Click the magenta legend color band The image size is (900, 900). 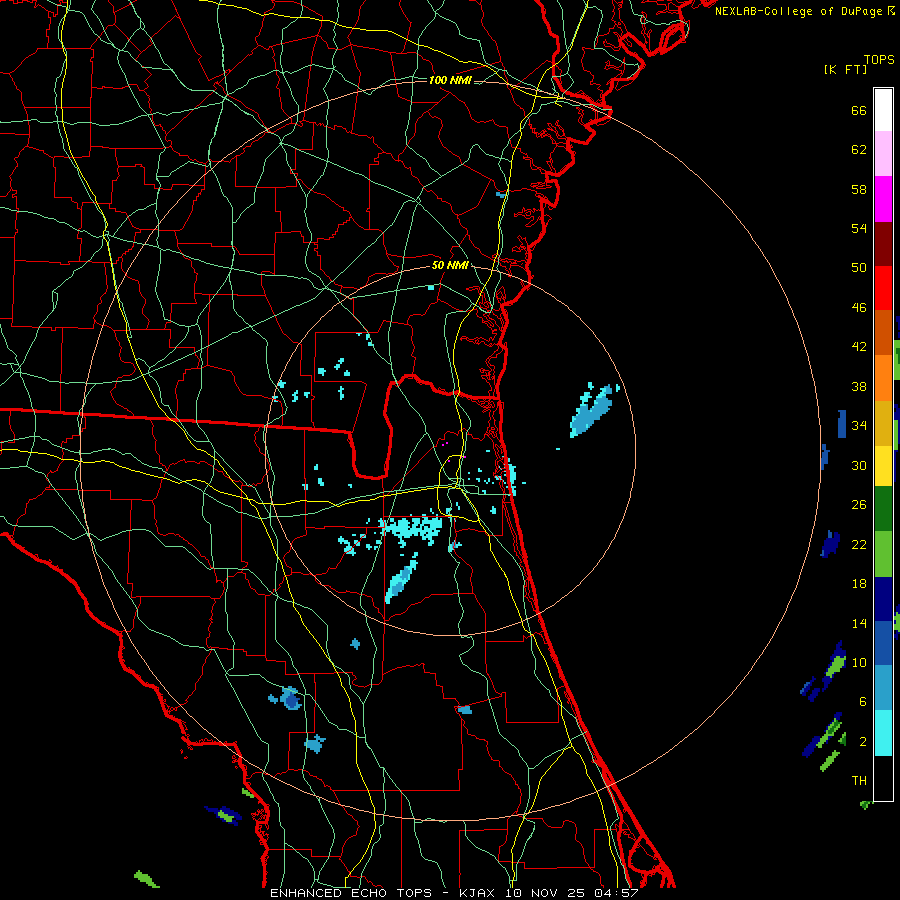(883, 199)
